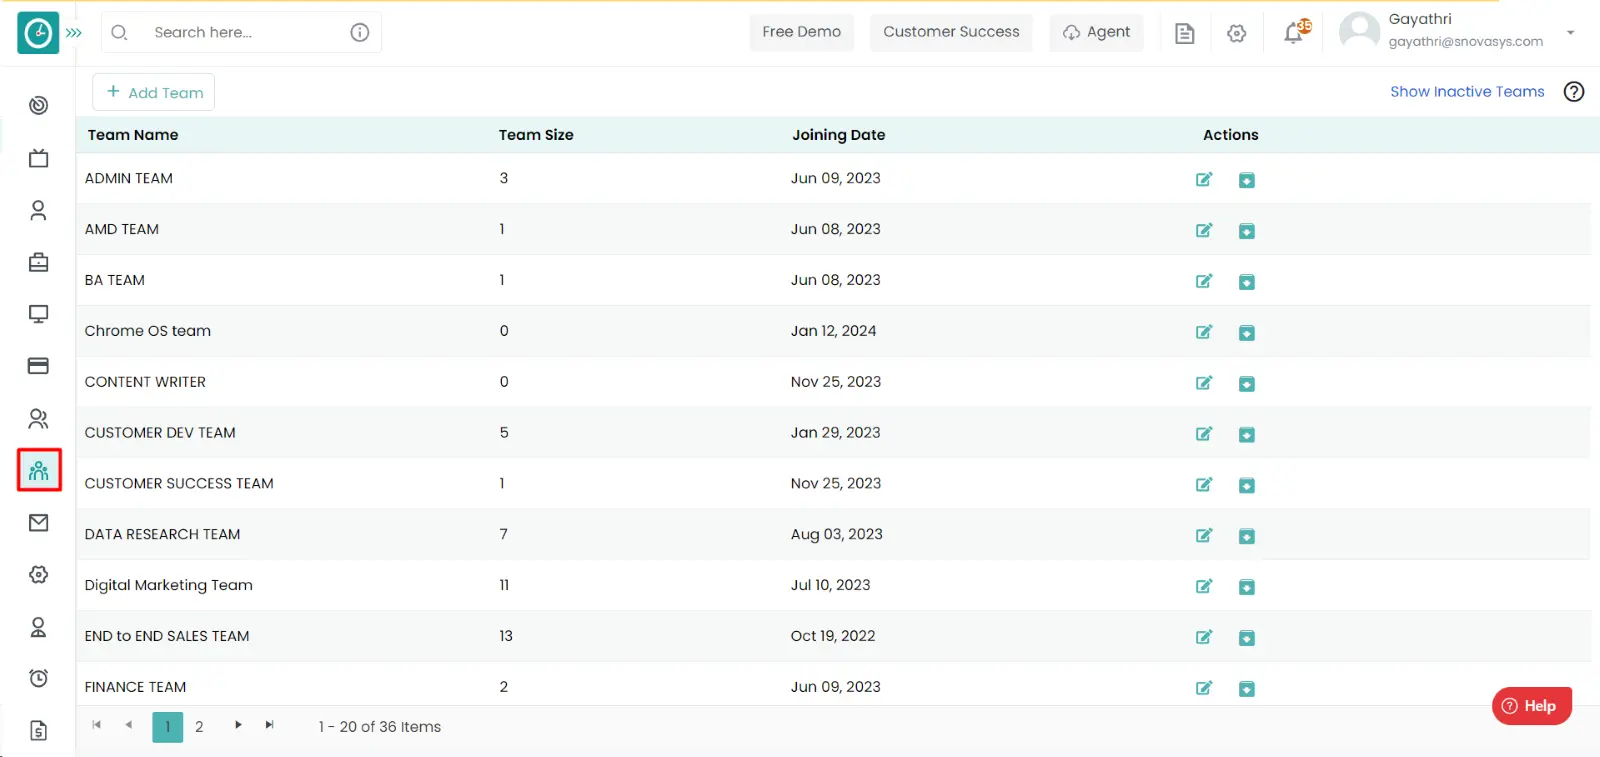Edit the END to END SALES TEAM row
This screenshot has height=757, width=1600.
1204,638
